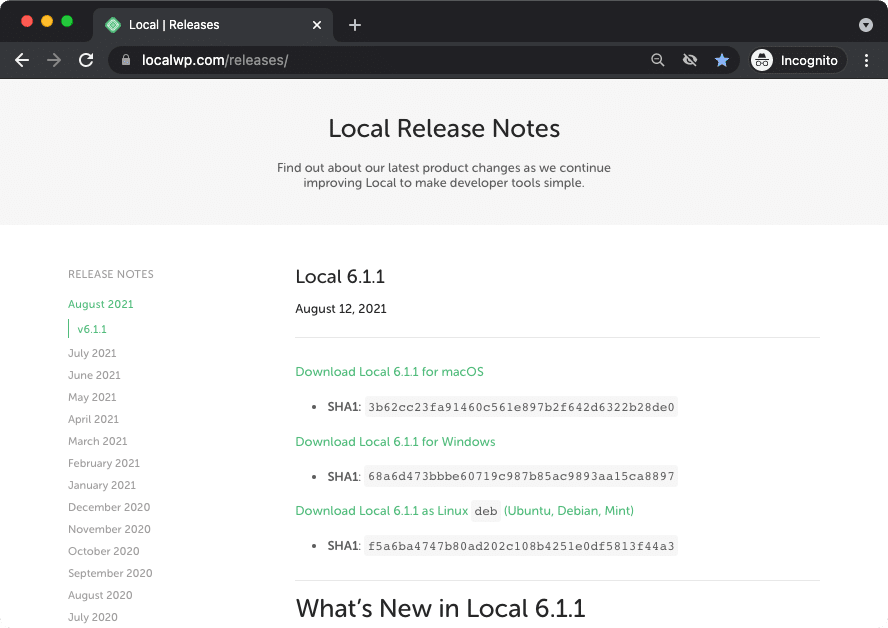The height and width of the screenshot is (628, 888).
Task: Open Download Local 6.1.1 as Linux deb
Action: 464,511
